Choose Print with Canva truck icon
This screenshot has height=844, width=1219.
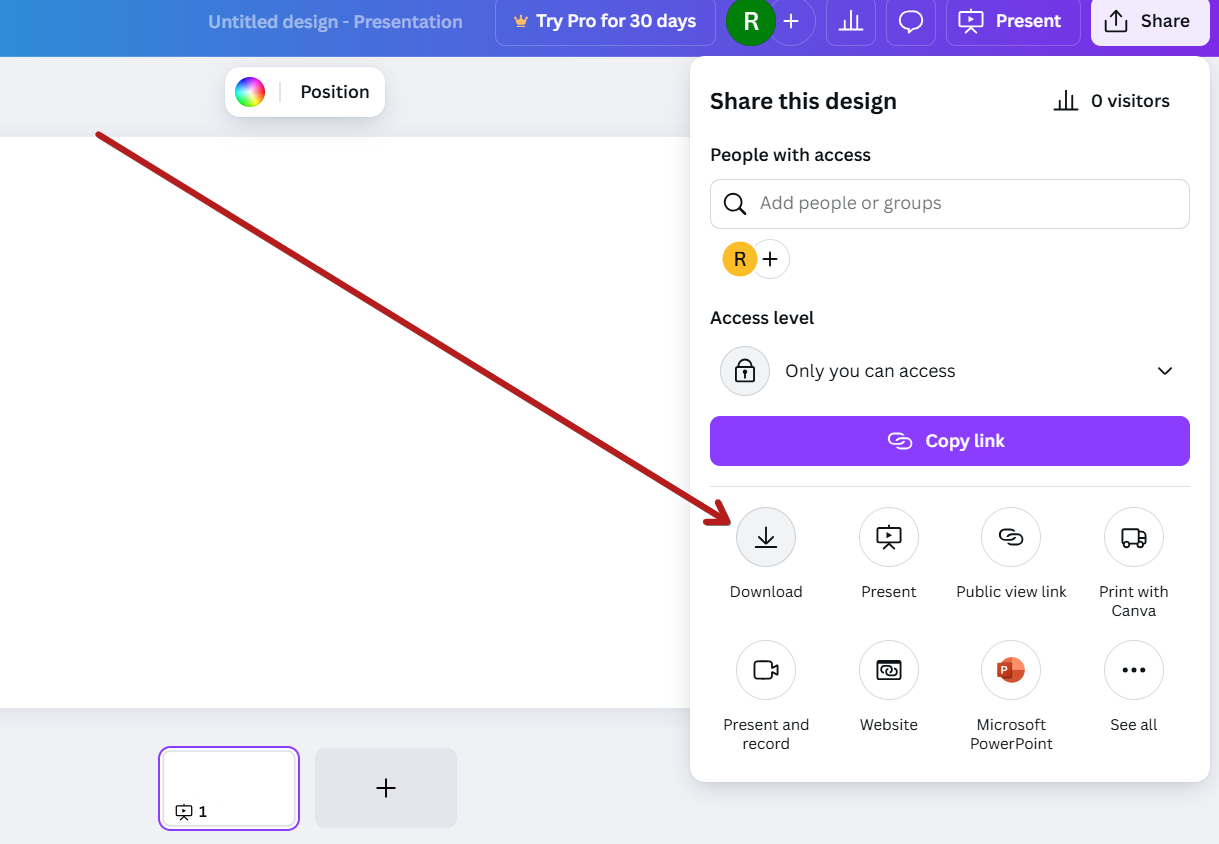[1133, 537]
